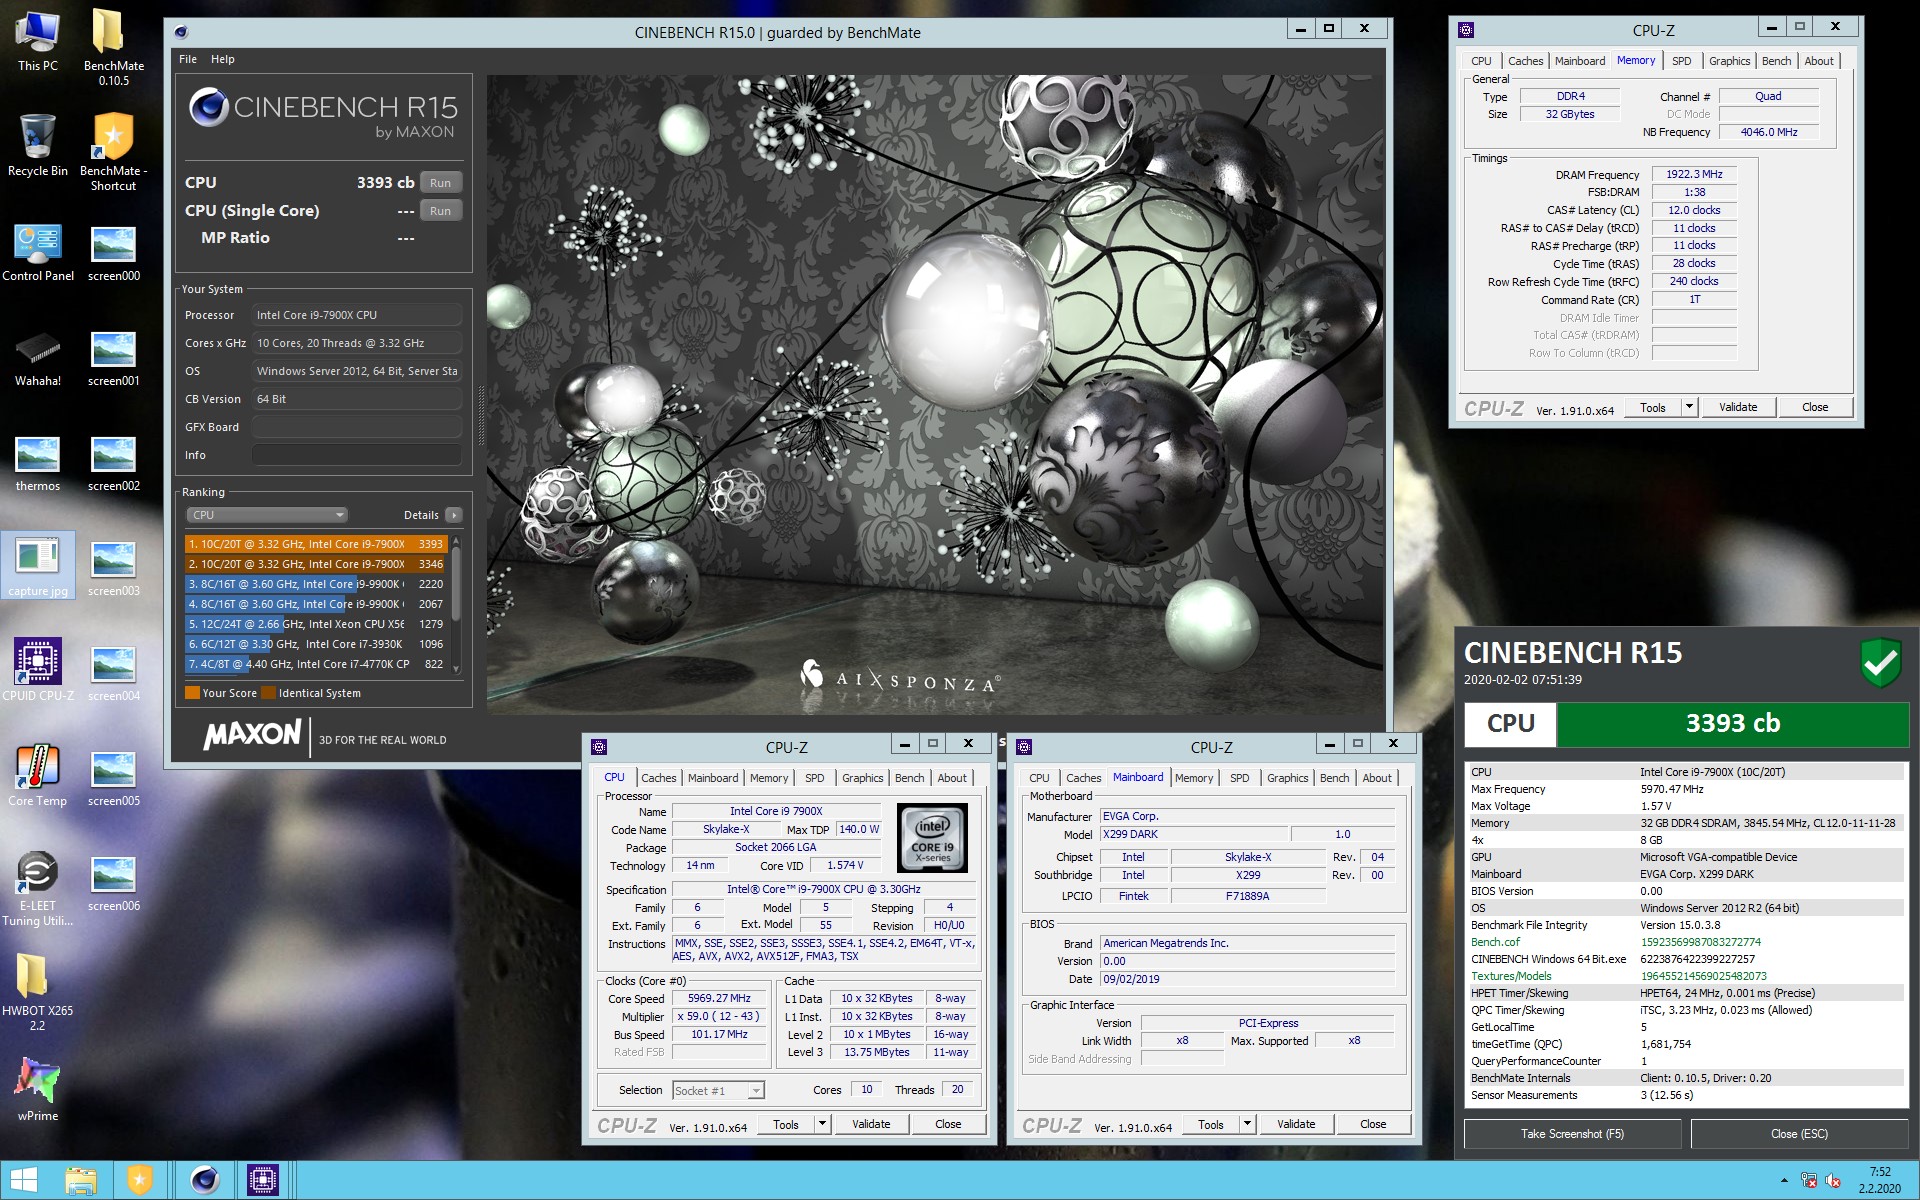This screenshot has height=1200, width=1920.
Task: Click Validate in CPU-tab CPU-Z window
Action: click(871, 1124)
